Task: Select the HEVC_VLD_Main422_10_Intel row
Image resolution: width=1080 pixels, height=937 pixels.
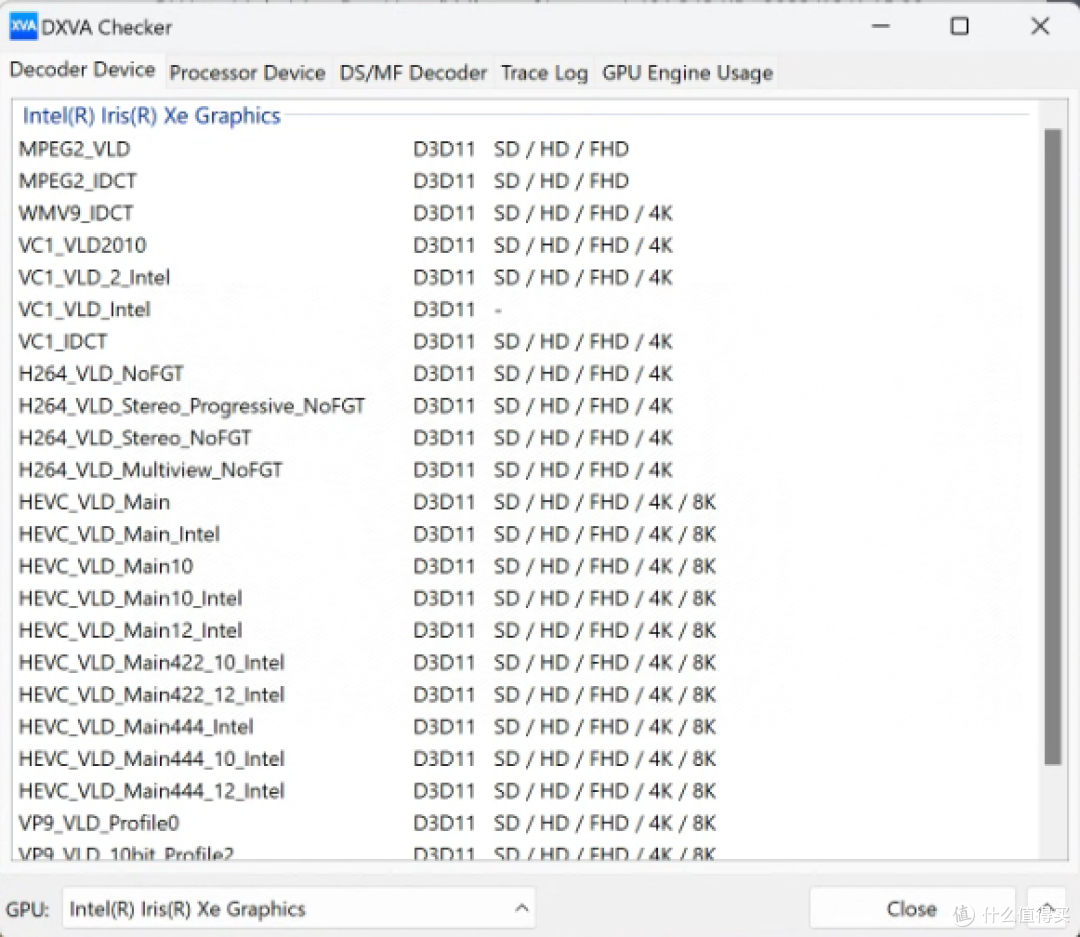Action: click(525, 662)
